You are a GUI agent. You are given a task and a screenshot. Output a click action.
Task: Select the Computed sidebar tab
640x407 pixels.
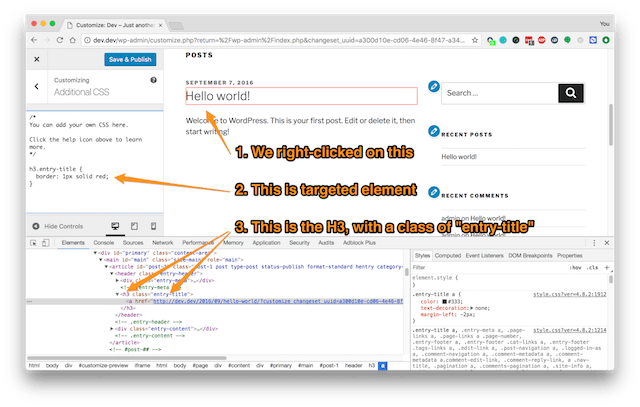click(448, 256)
